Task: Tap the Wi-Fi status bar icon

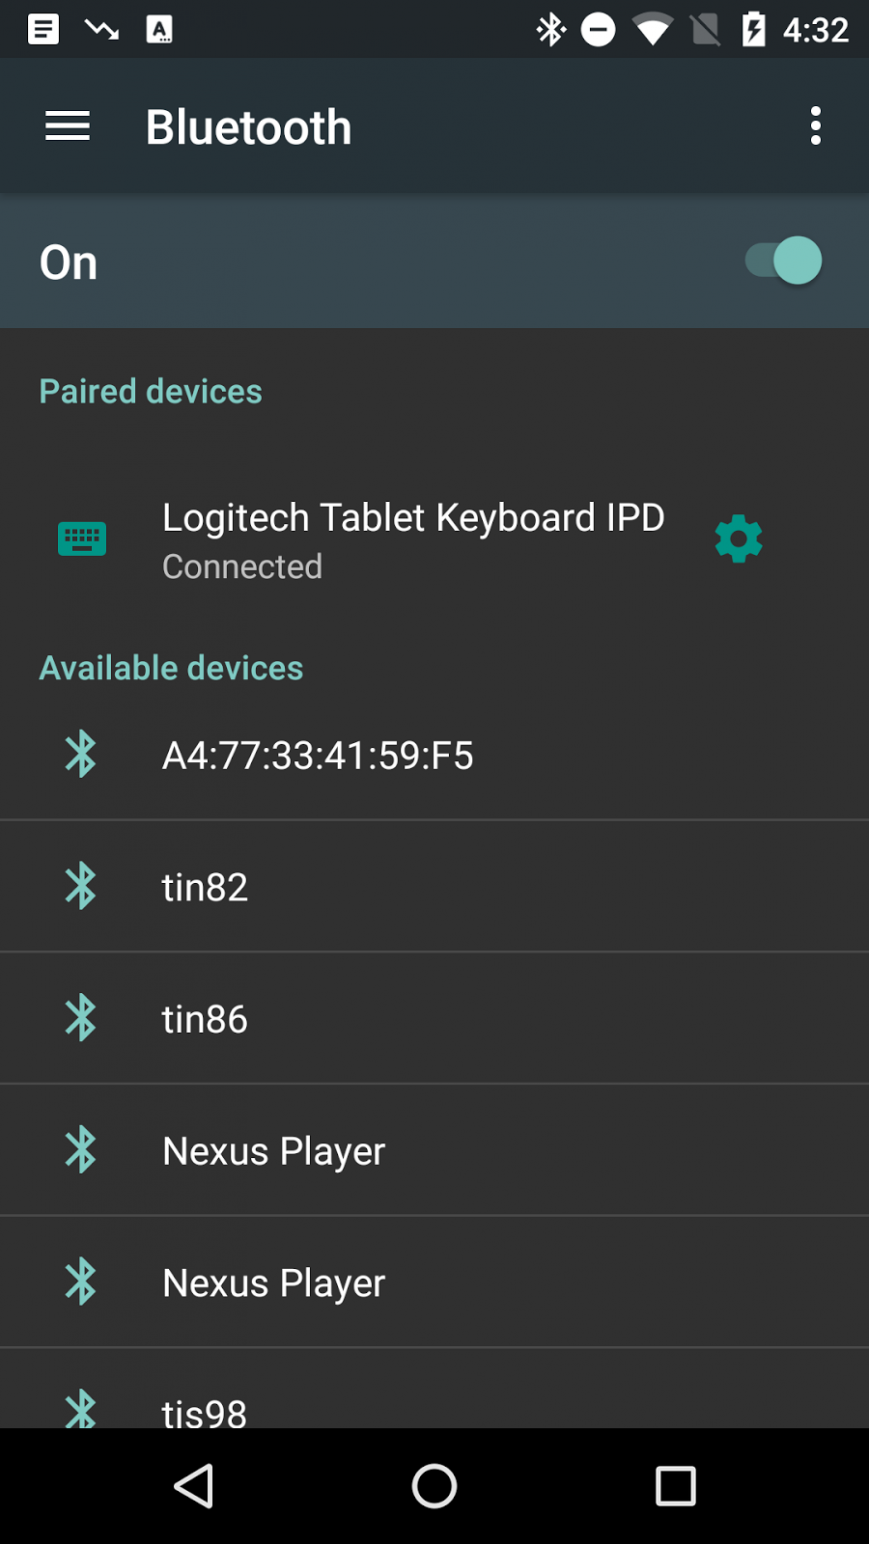Action: pos(652,30)
